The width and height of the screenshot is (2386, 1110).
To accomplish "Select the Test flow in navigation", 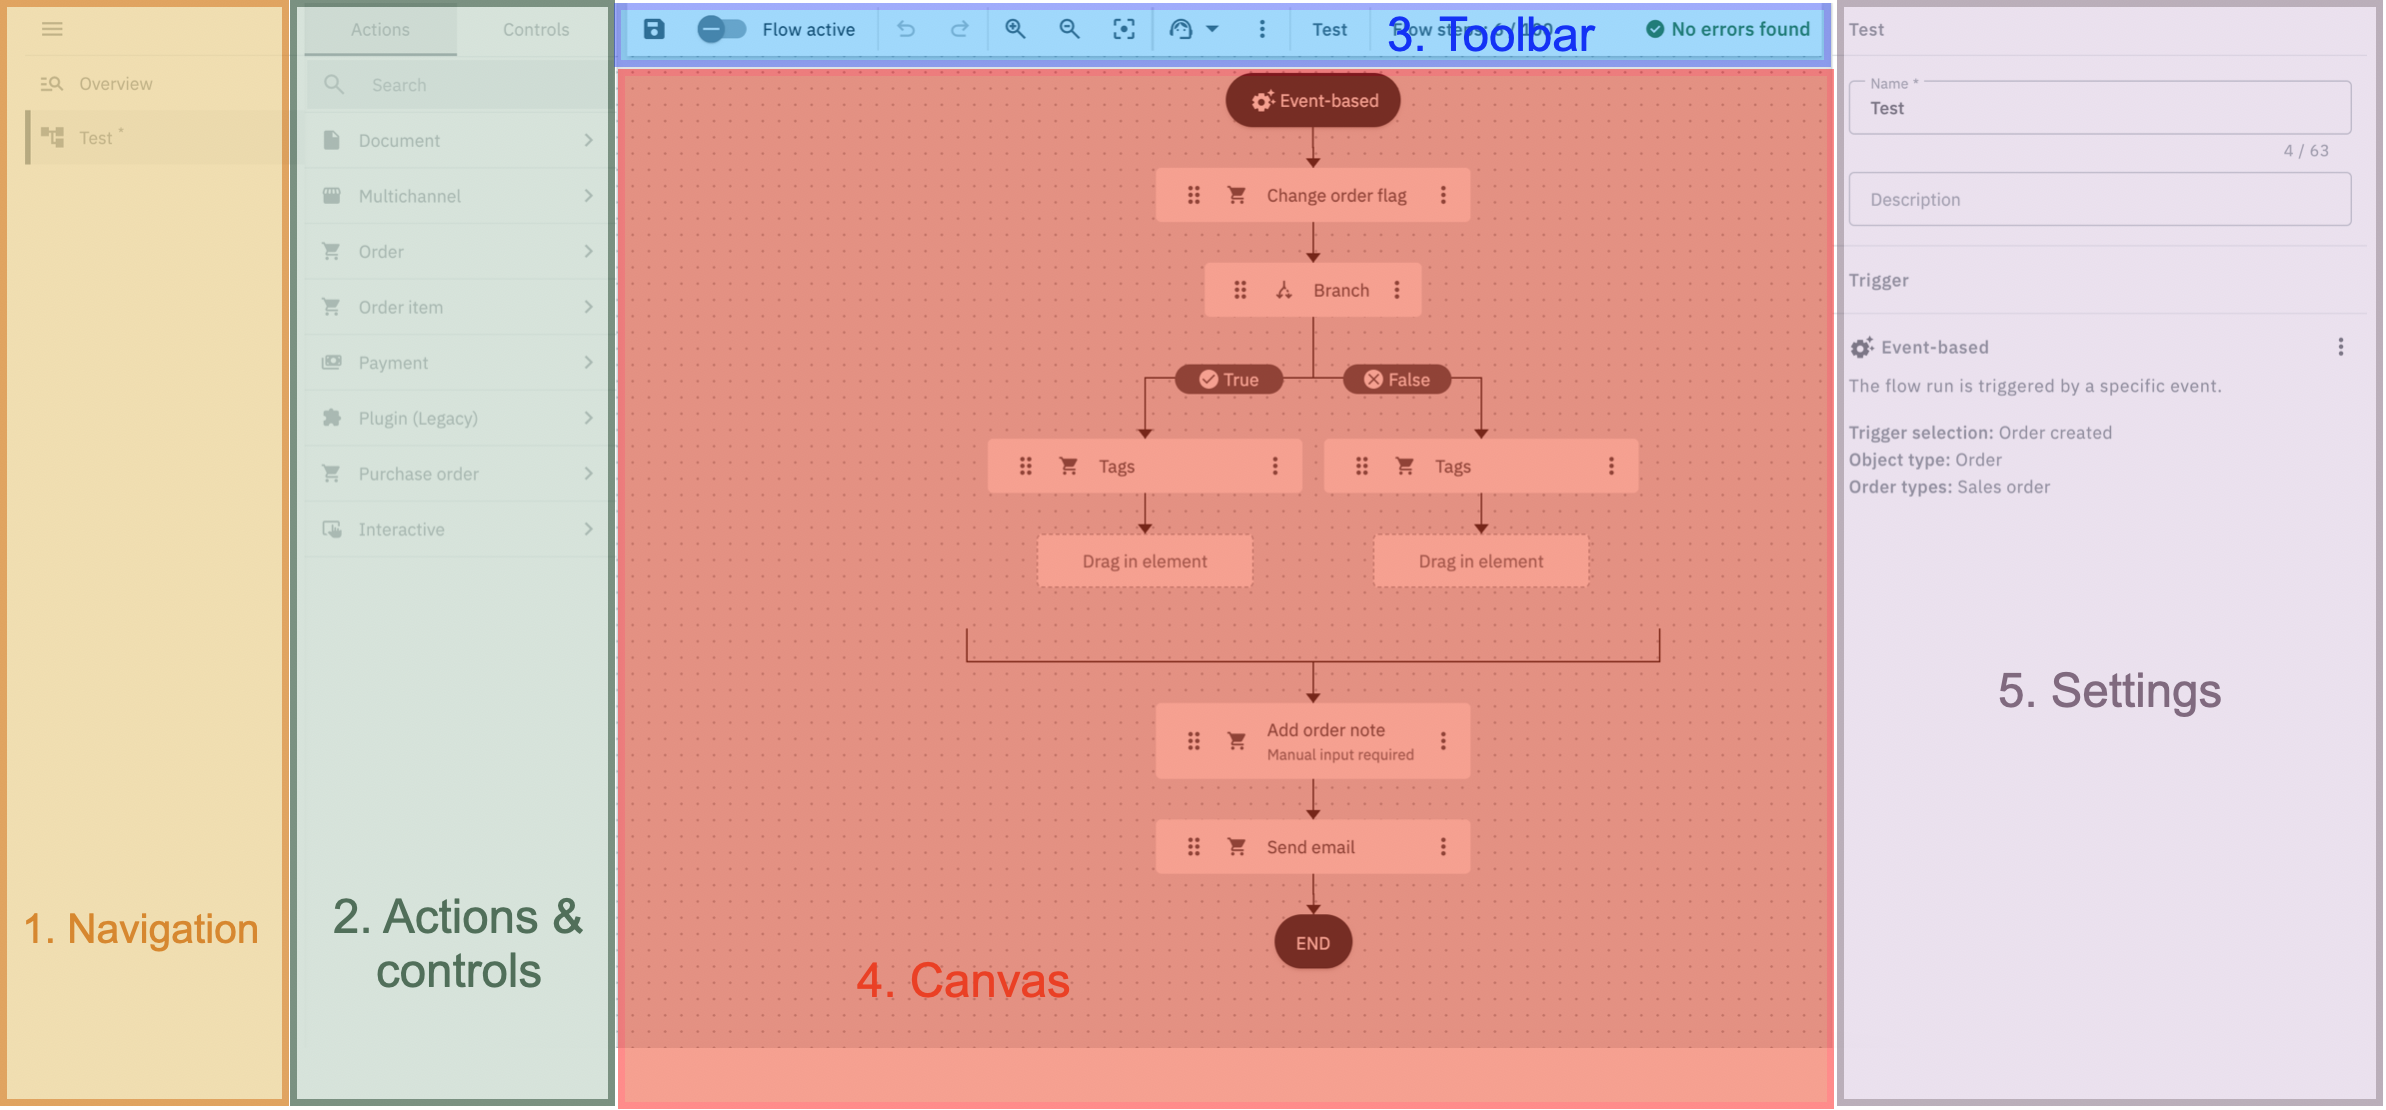I will click(155, 137).
